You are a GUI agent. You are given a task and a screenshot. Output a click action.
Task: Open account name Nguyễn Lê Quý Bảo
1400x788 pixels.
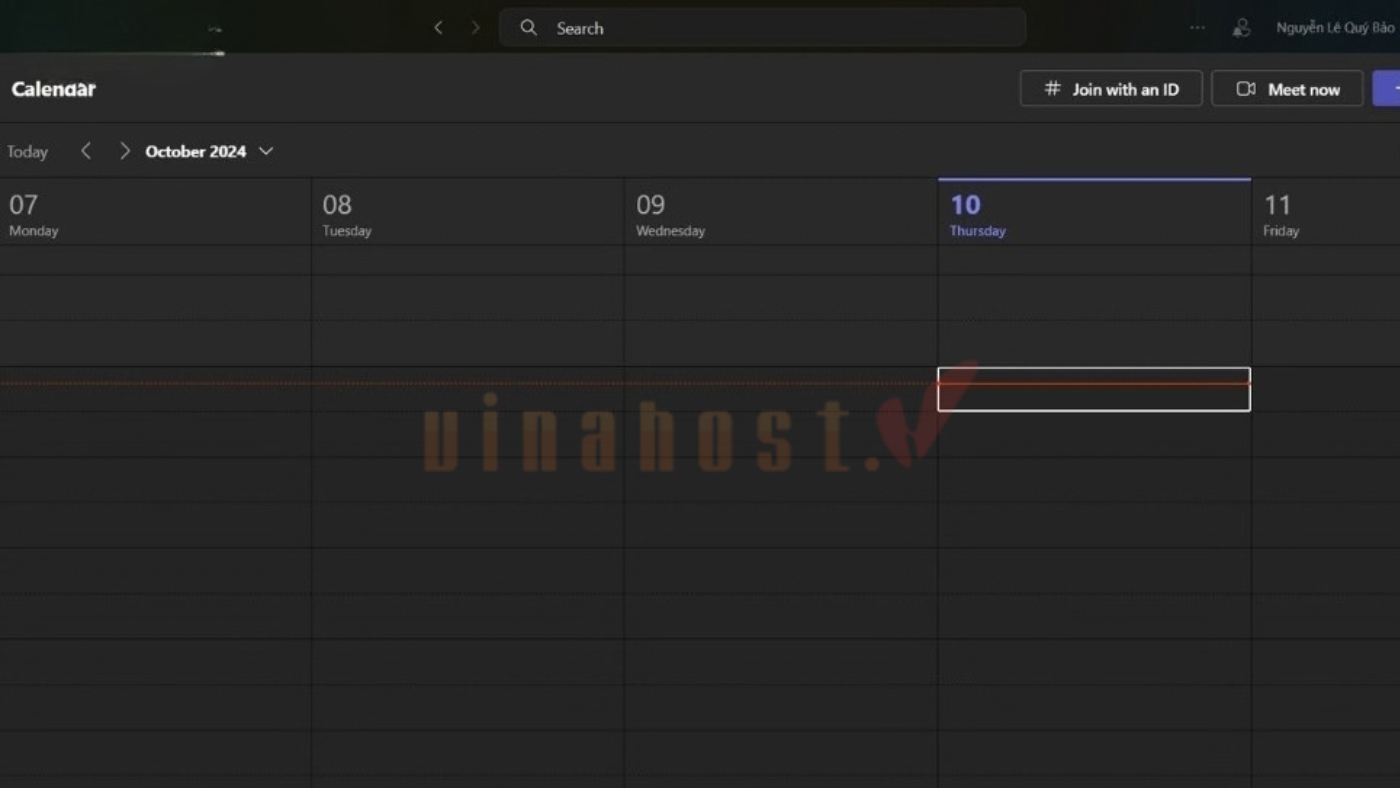(x=1335, y=28)
